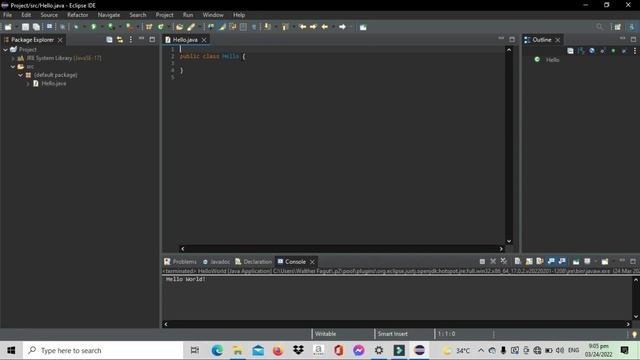Click Remove Launch X icon in Console
640x360 pixels.
click(493, 261)
